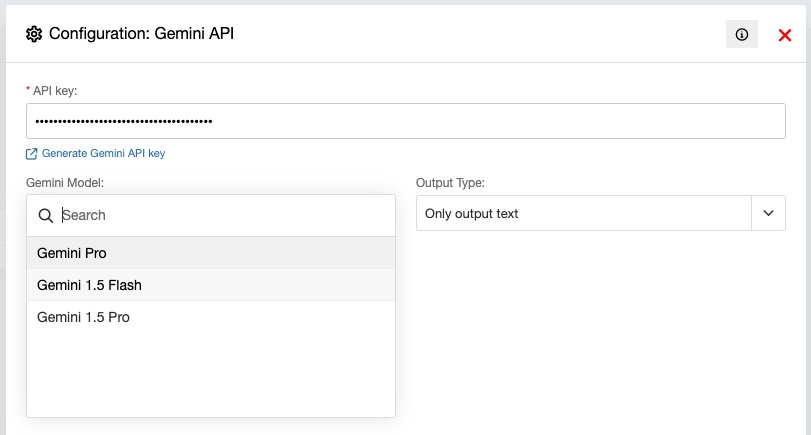This screenshot has width=811, height=435.
Task: Close the Gemini API configuration dialog
Action: point(785,35)
